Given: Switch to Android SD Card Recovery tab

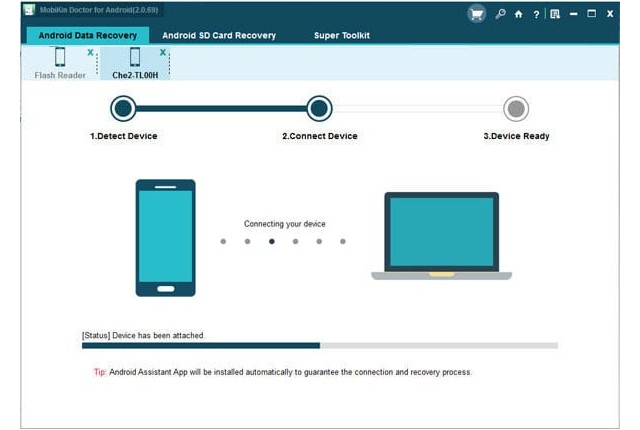Looking at the screenshot, I should [219, 35].
